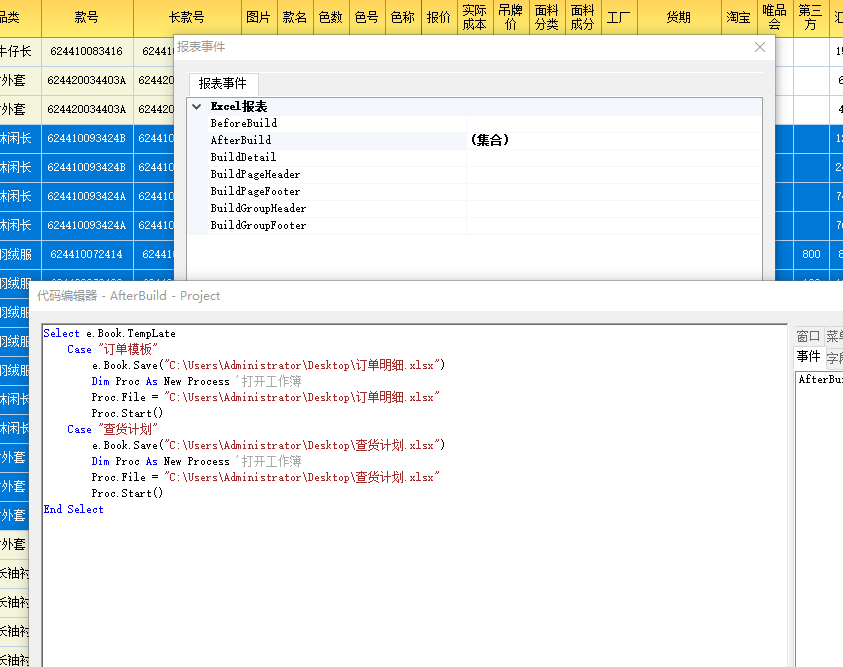
Task: Click the 报价 column header
Action: [x=439, y=18]
